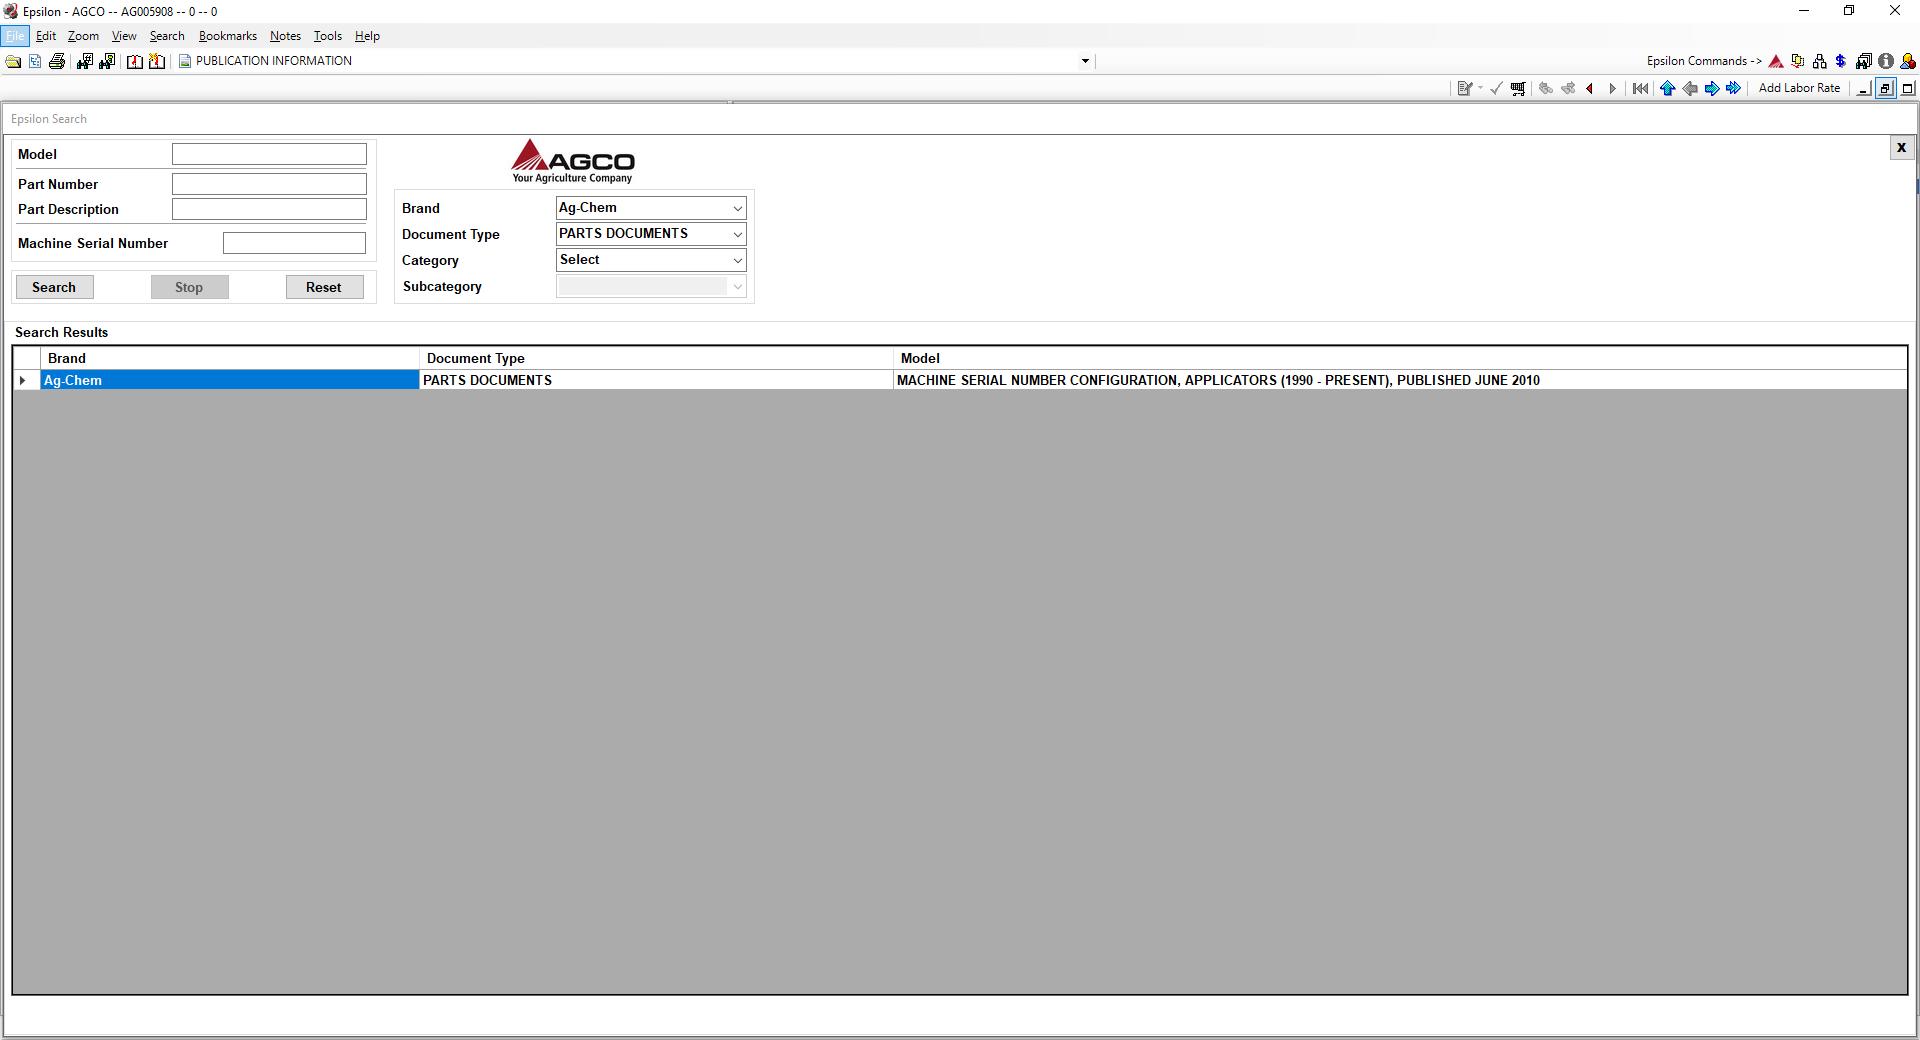
Task: Click the gray left arrow icon
Action: point(1690,88)
